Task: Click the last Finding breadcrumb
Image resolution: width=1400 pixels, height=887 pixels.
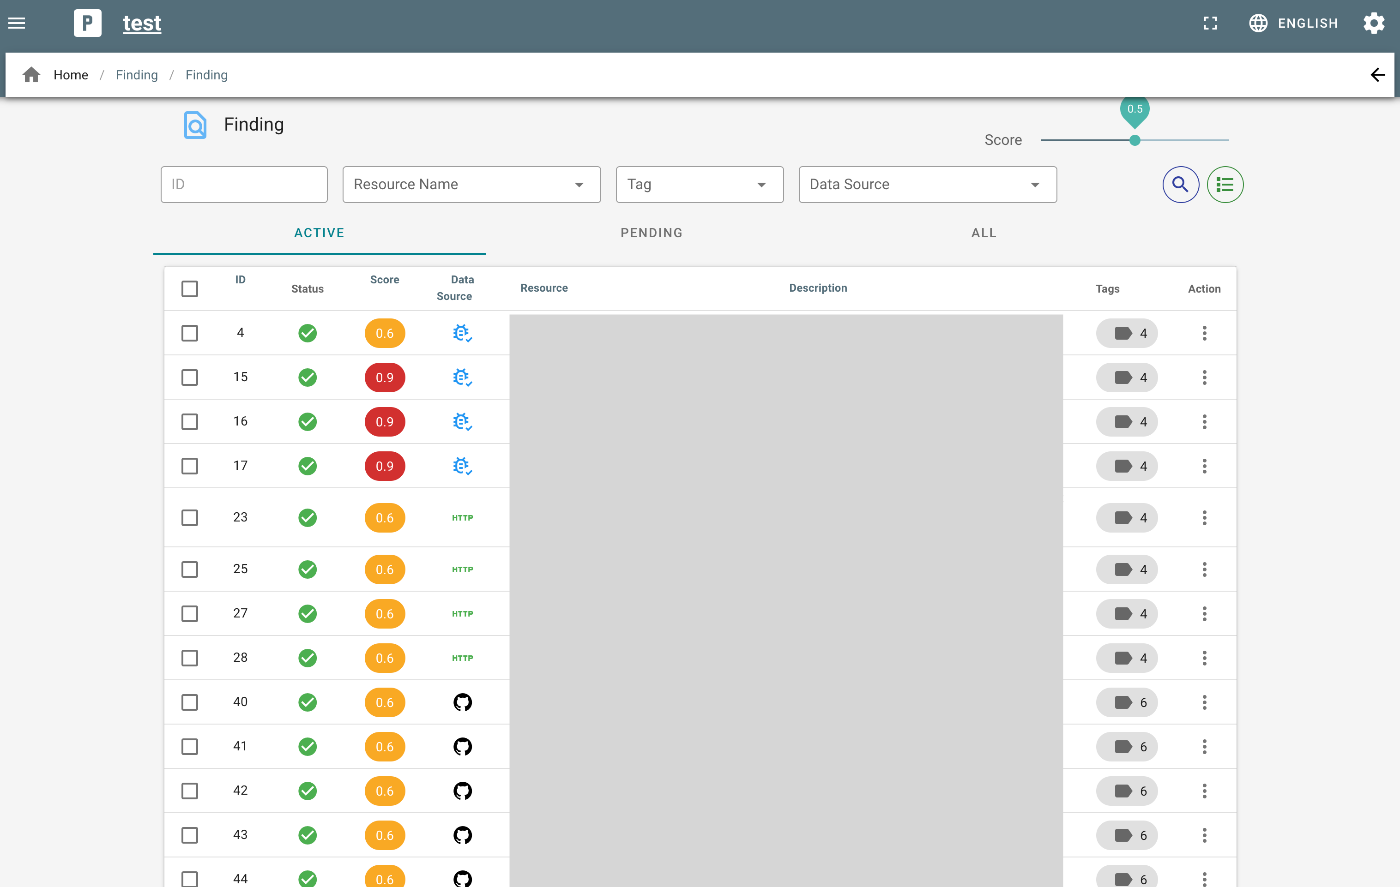Action: point(207,75)
